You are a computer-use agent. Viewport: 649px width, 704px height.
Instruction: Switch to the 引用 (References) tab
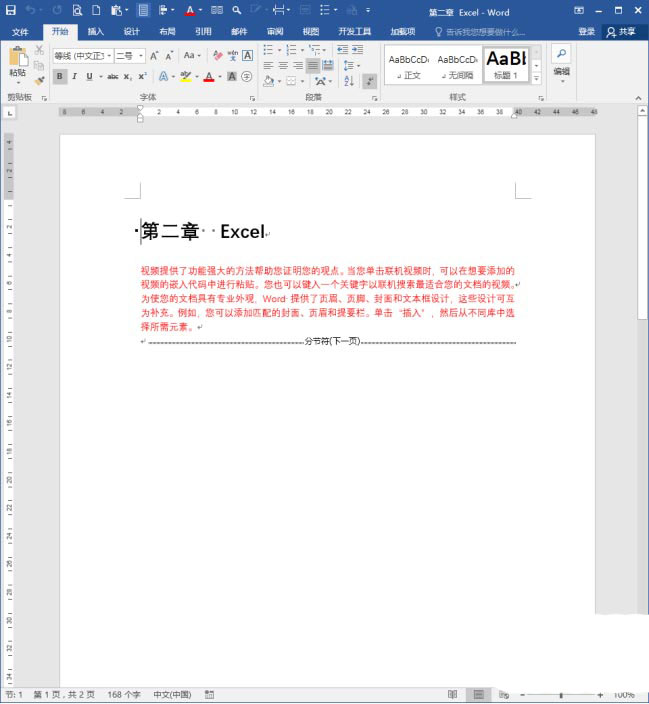coord(203,31)
